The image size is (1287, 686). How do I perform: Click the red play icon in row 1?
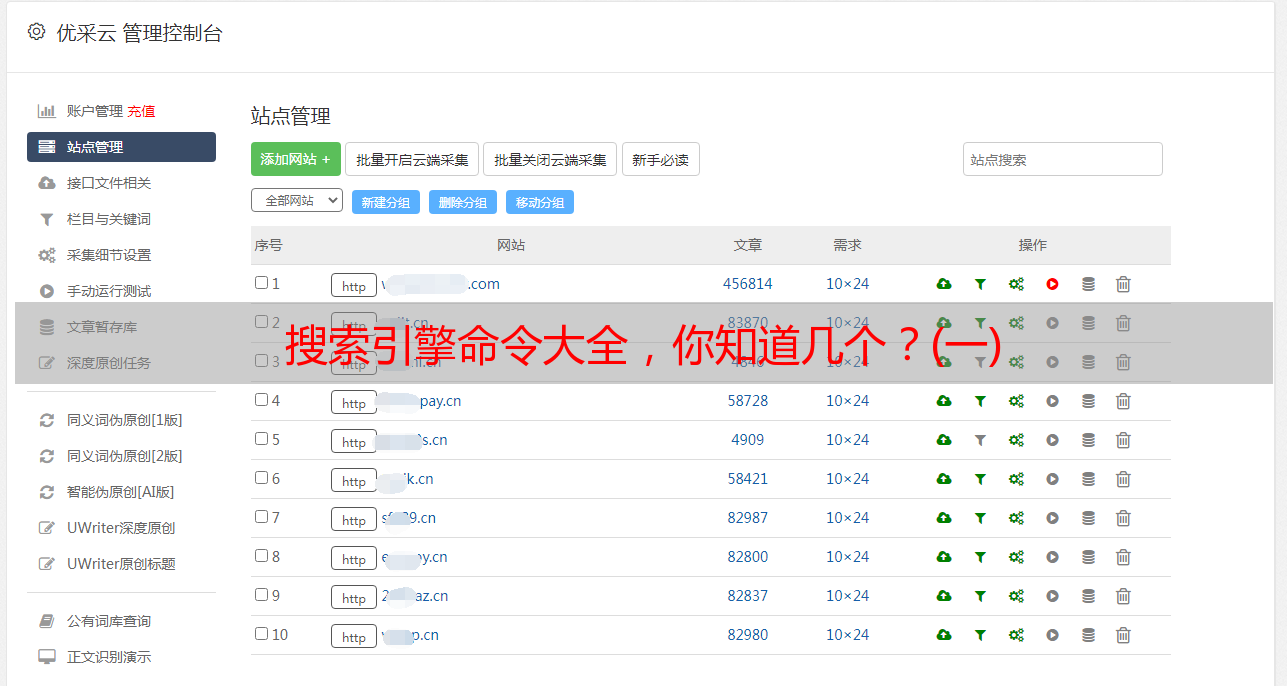pyautogui.click(x=1052, y=284)
